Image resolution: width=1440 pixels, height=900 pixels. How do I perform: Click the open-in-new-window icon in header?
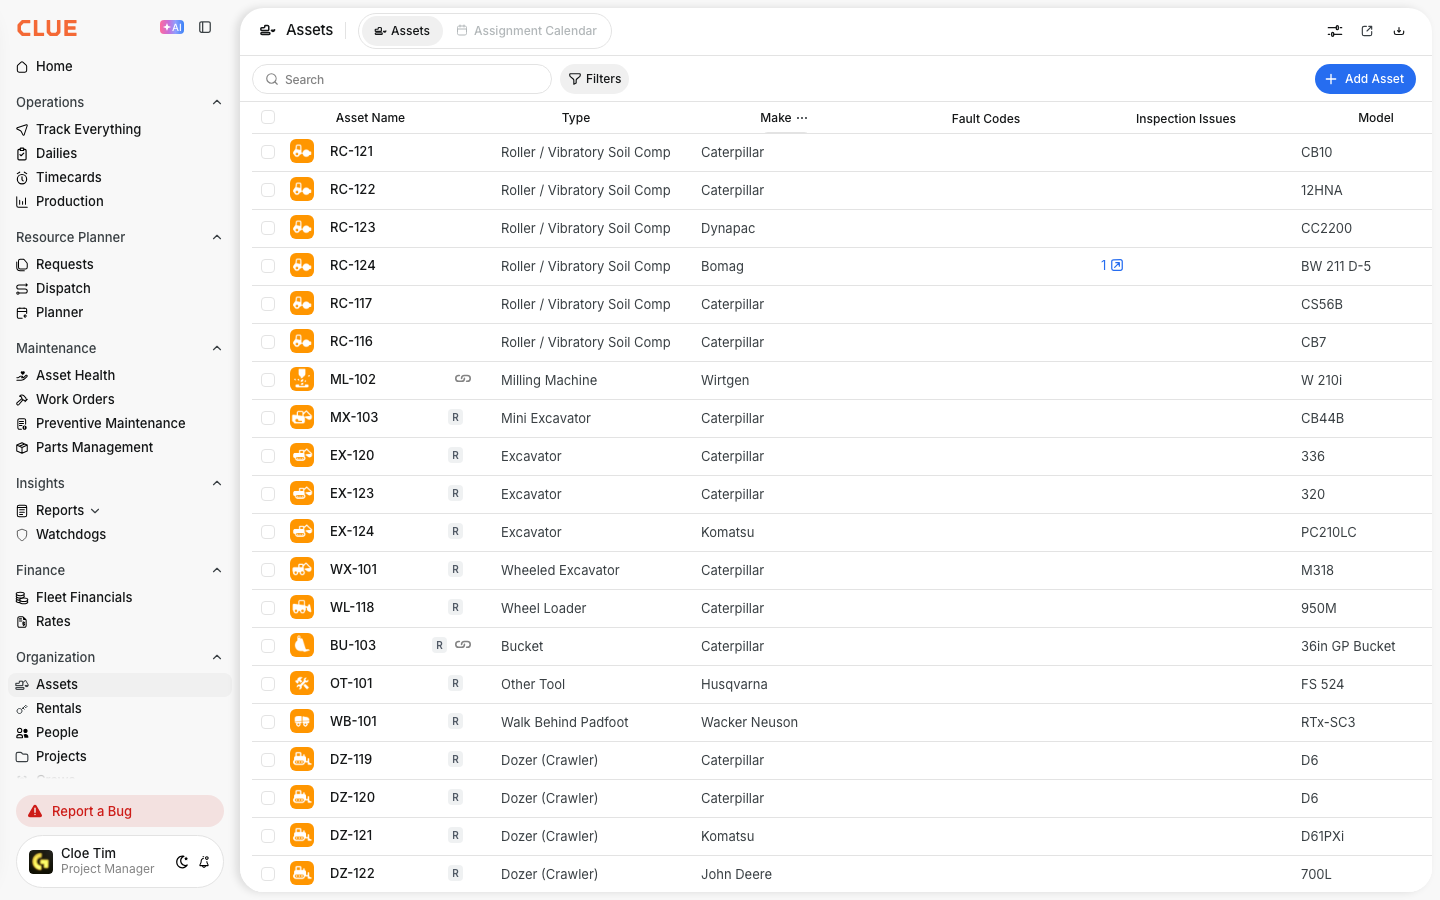click(1367, 31)
